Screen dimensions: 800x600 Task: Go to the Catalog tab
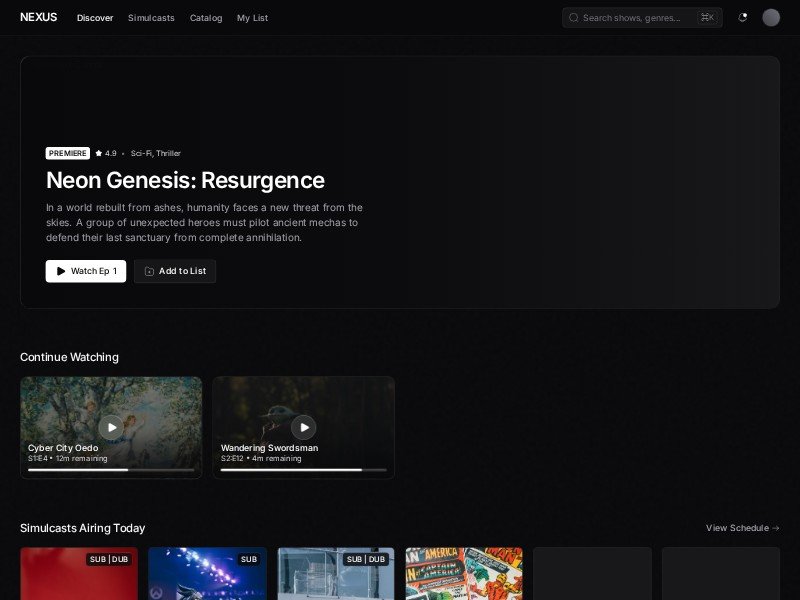click(206, 18)
